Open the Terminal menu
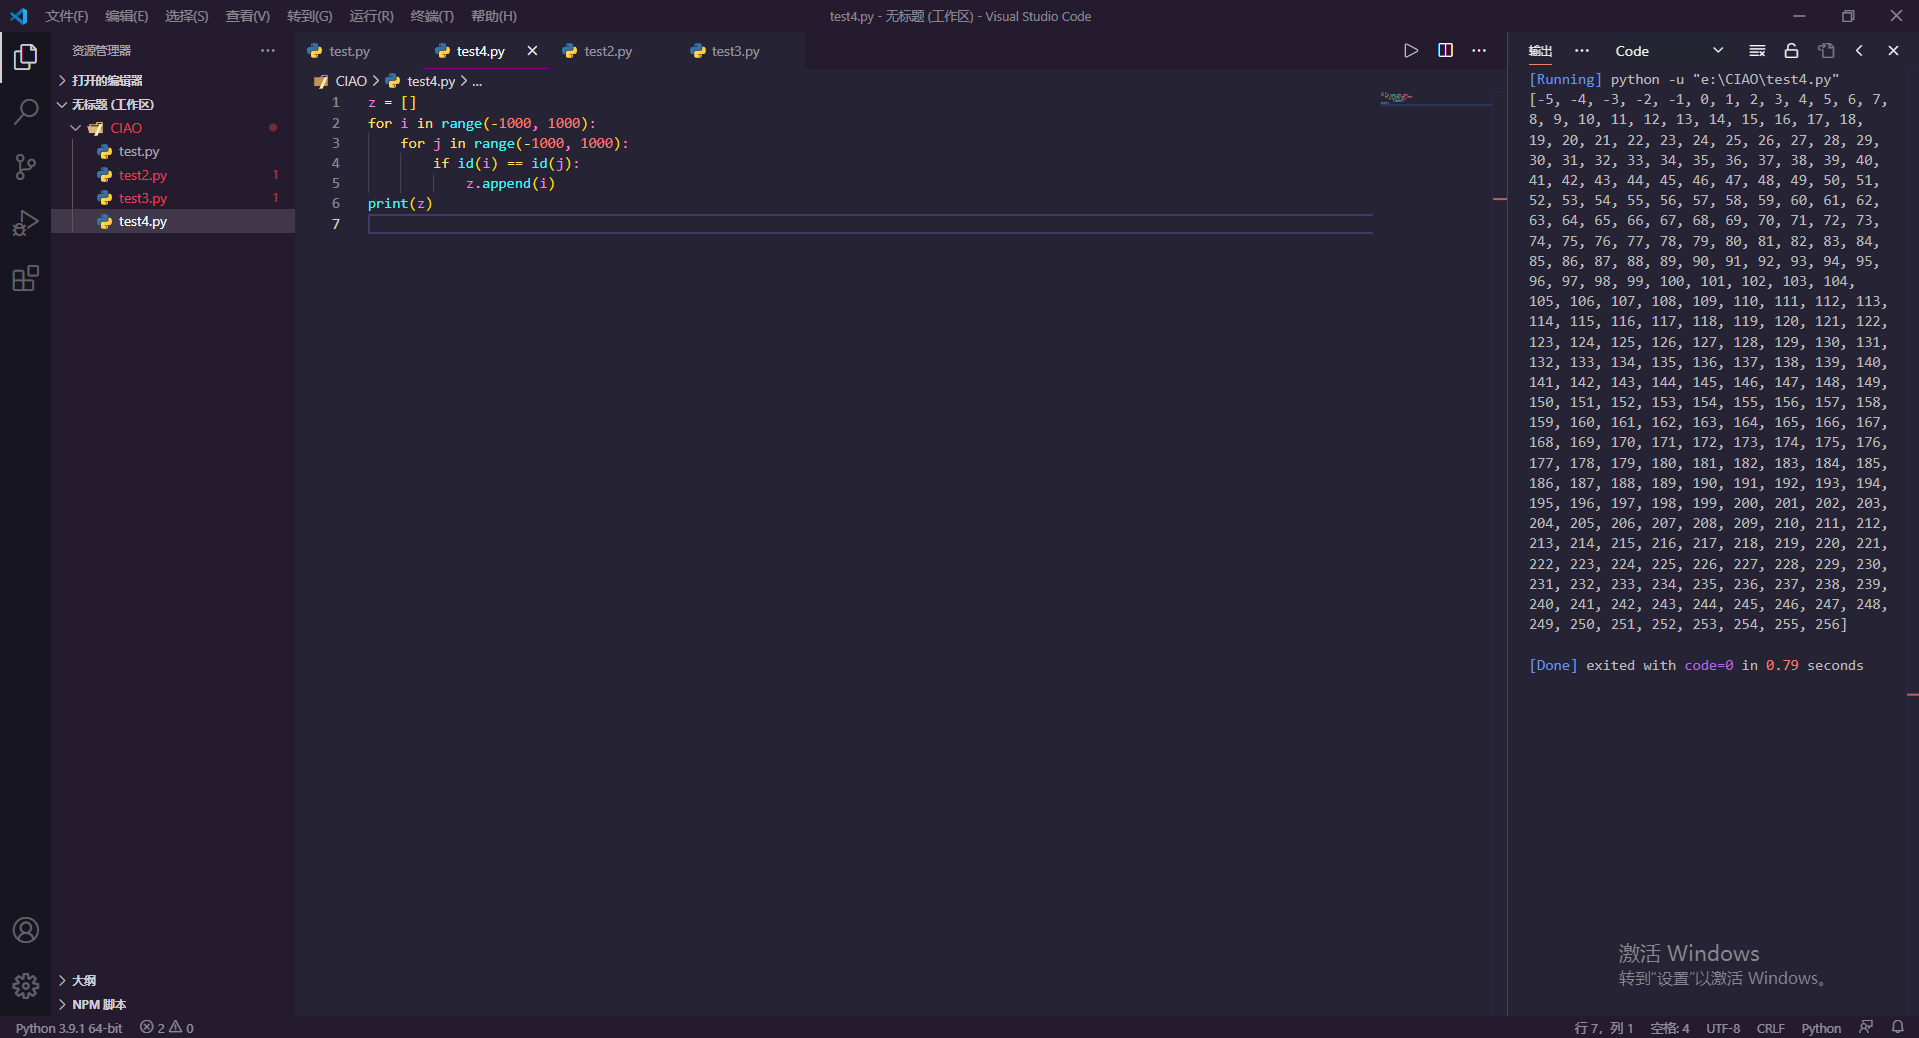The height and width of the screenshot is (1038, 1919). click(432, 16)
